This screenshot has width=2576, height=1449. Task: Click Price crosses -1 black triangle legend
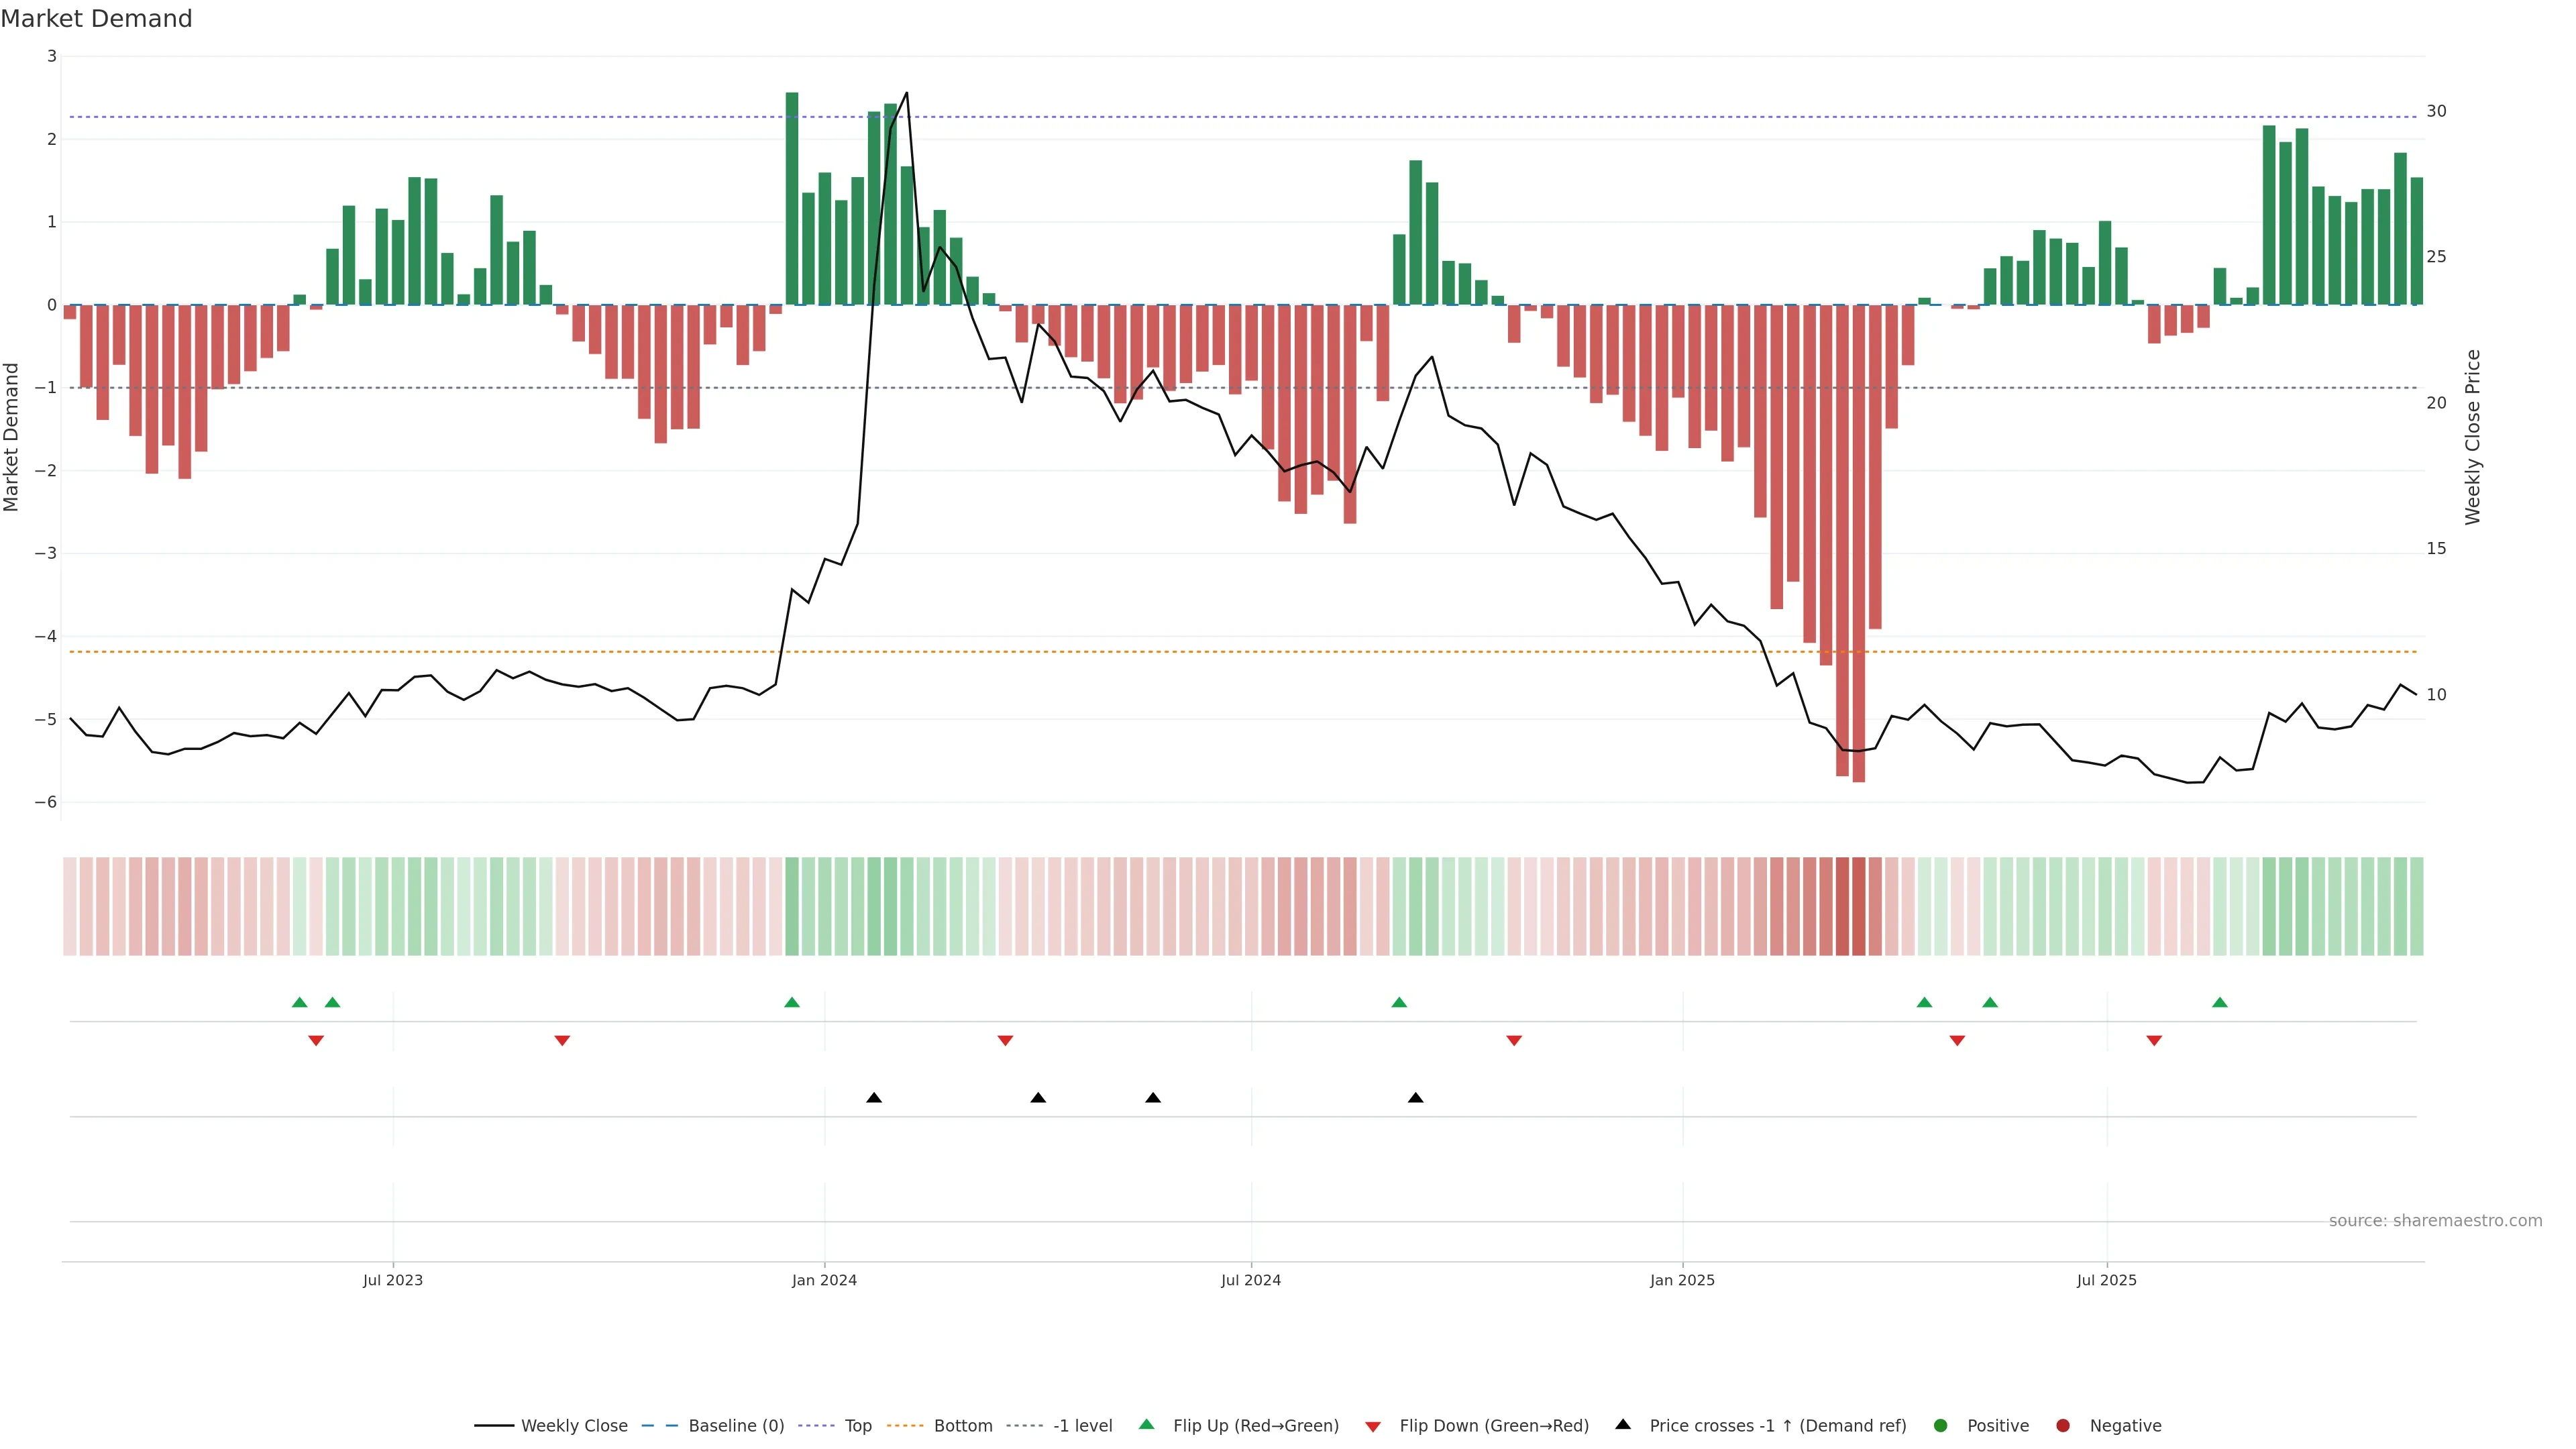click(1622, 1424)
